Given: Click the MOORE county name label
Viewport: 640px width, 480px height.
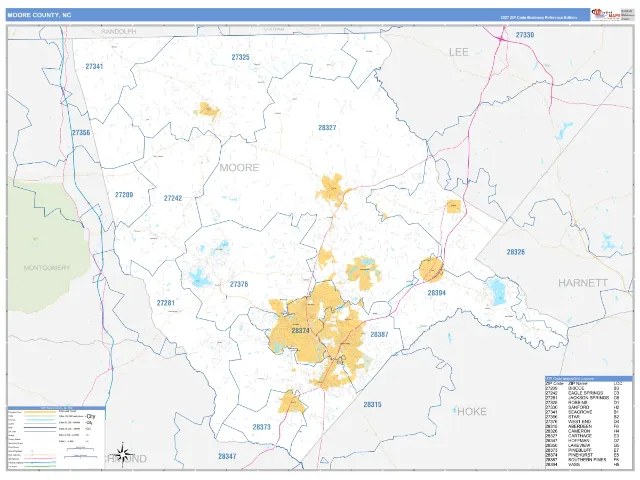Looking at the screenshot, I should pyautogui.click(x=239, y=167).
